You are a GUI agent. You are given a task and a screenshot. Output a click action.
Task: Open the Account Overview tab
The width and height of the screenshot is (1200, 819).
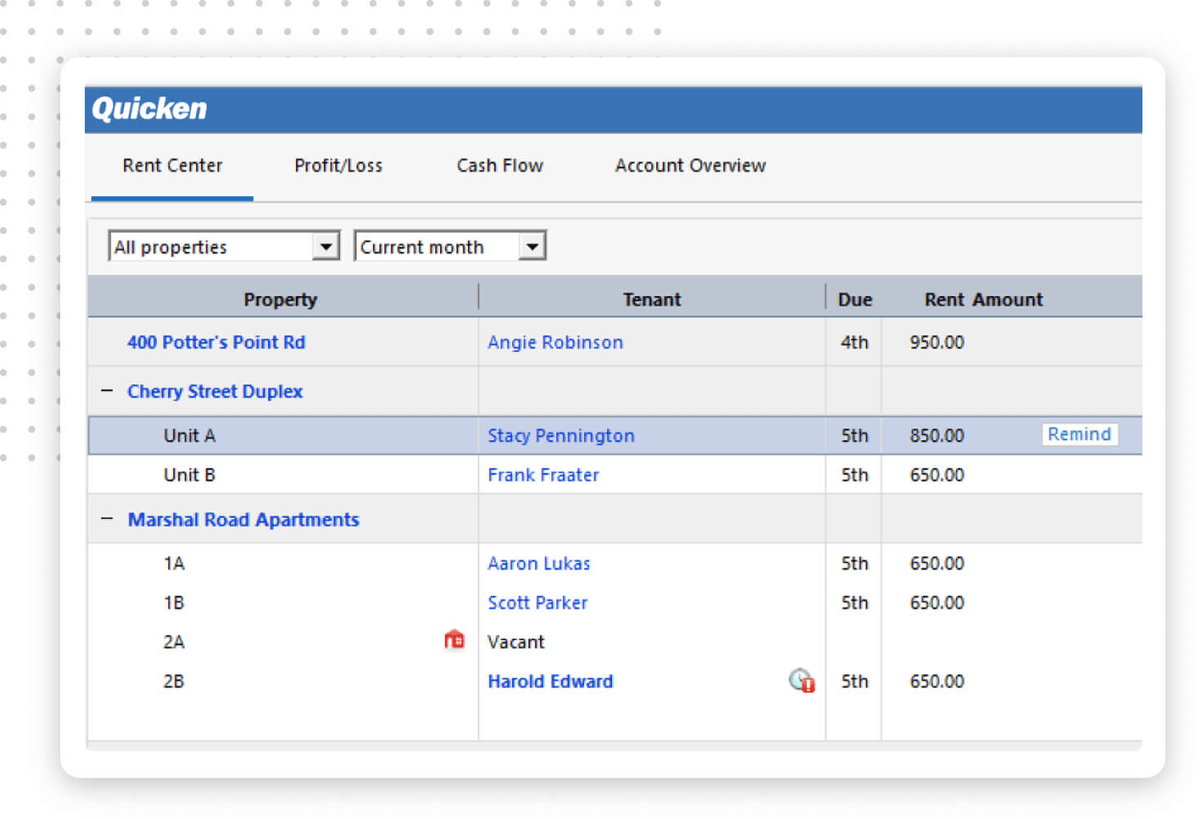690,165
